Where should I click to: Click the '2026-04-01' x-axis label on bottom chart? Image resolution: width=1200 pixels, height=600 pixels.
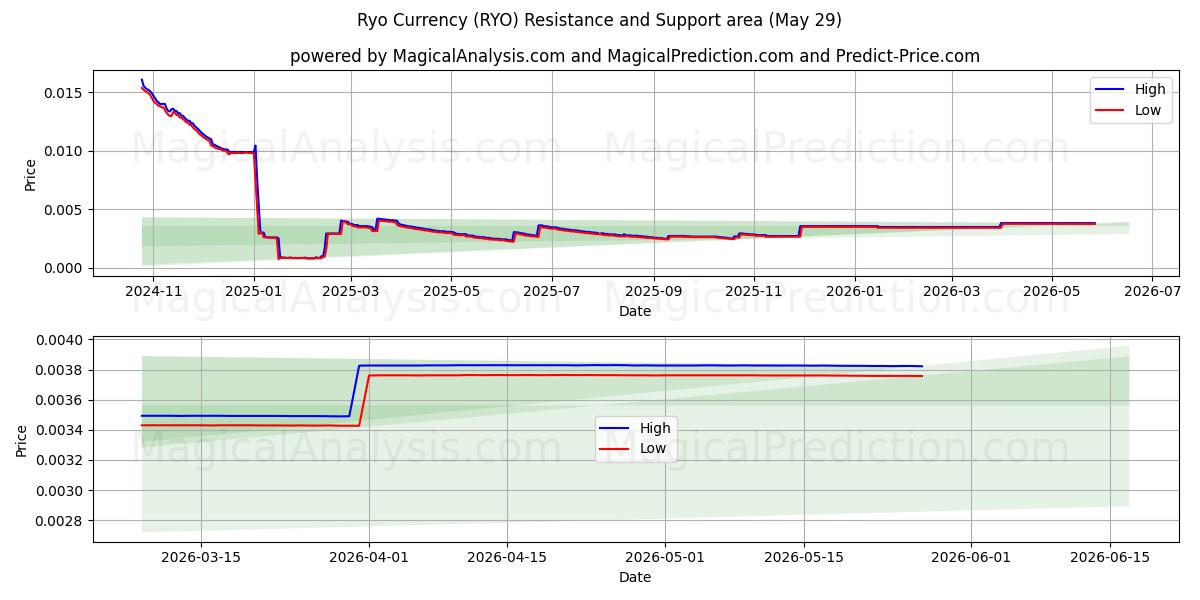[x=369, y=558]
